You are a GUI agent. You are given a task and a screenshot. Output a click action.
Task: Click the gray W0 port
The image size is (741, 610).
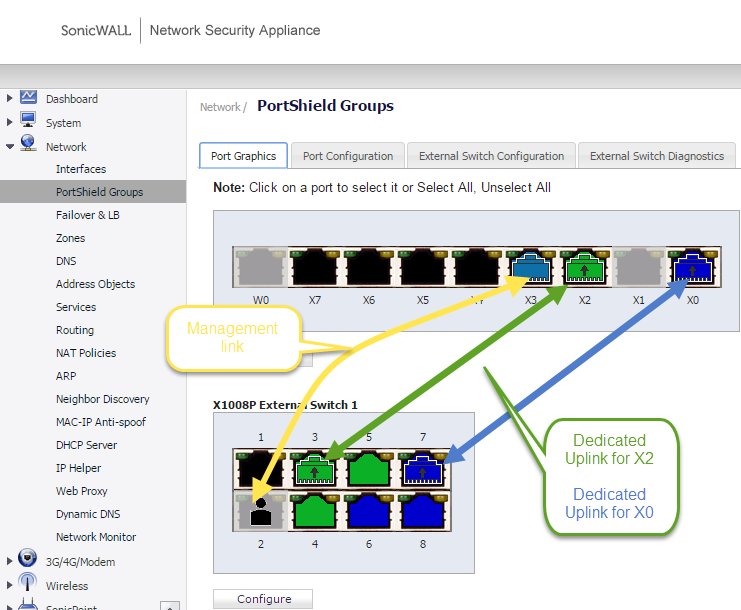point(259,270)
